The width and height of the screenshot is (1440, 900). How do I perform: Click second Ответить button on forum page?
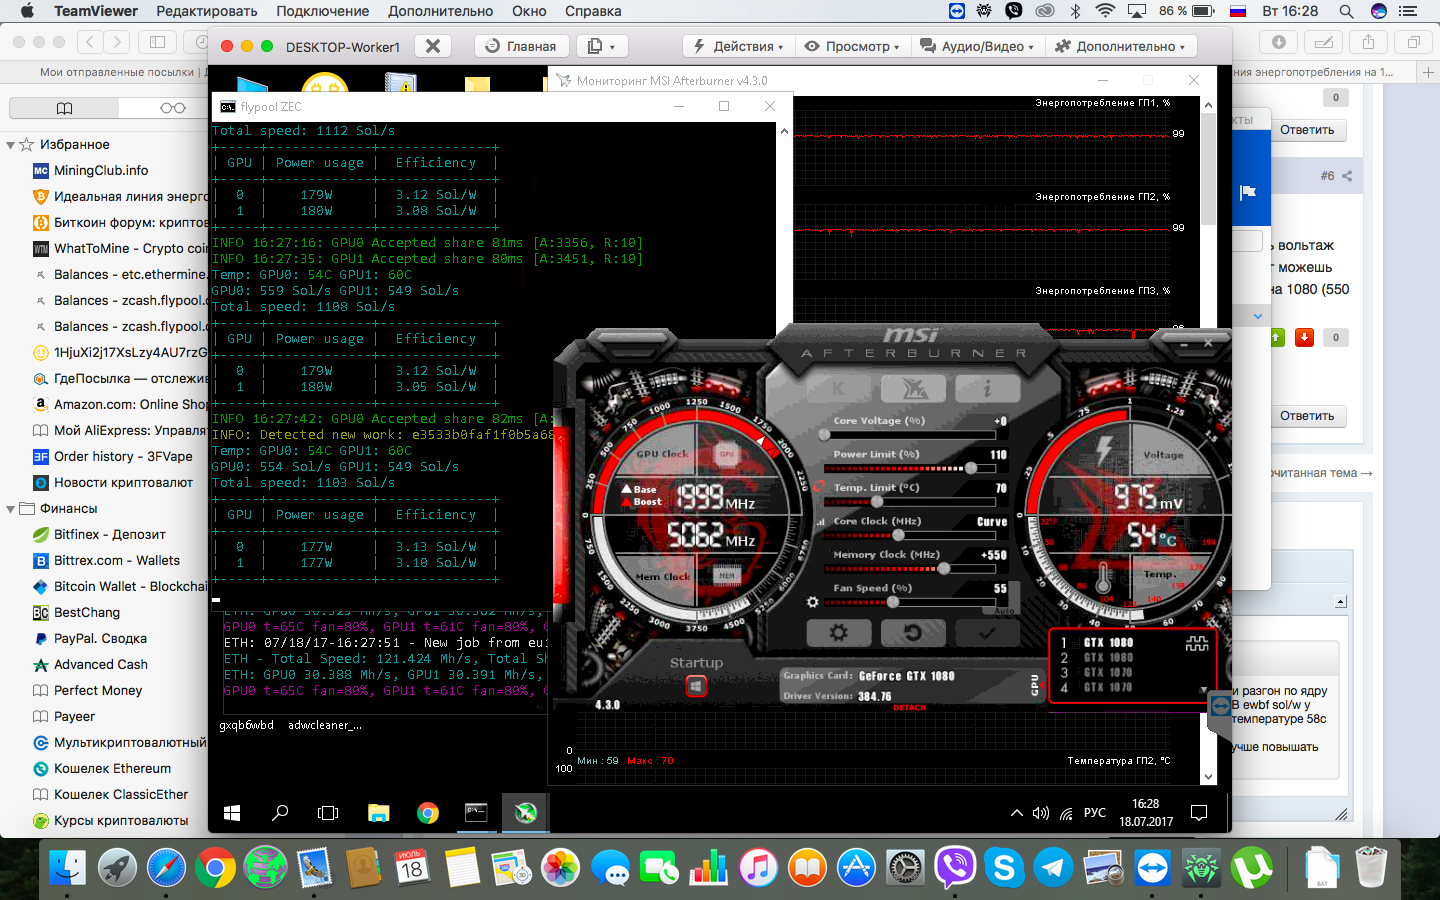[x=1307, y=416]
